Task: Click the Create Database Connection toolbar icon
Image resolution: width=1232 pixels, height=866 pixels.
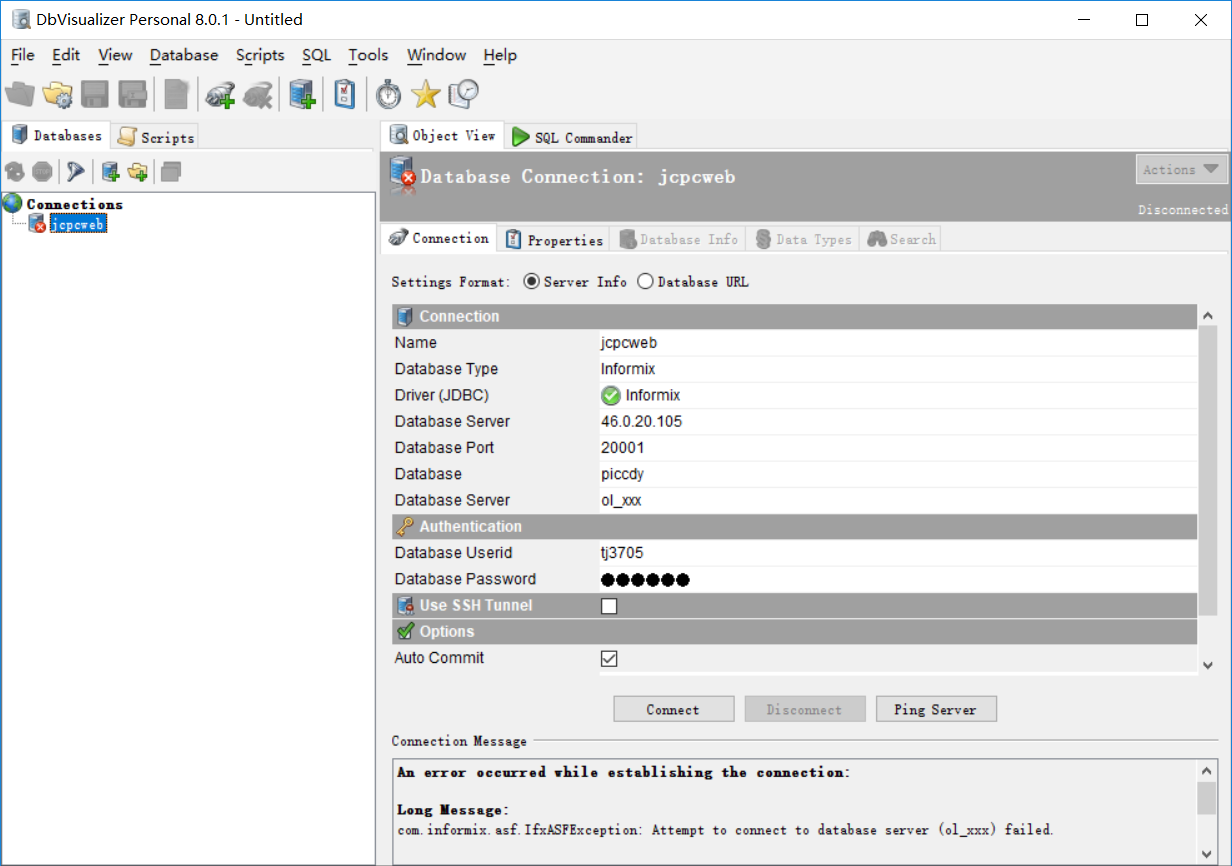Action: point(301,95)
